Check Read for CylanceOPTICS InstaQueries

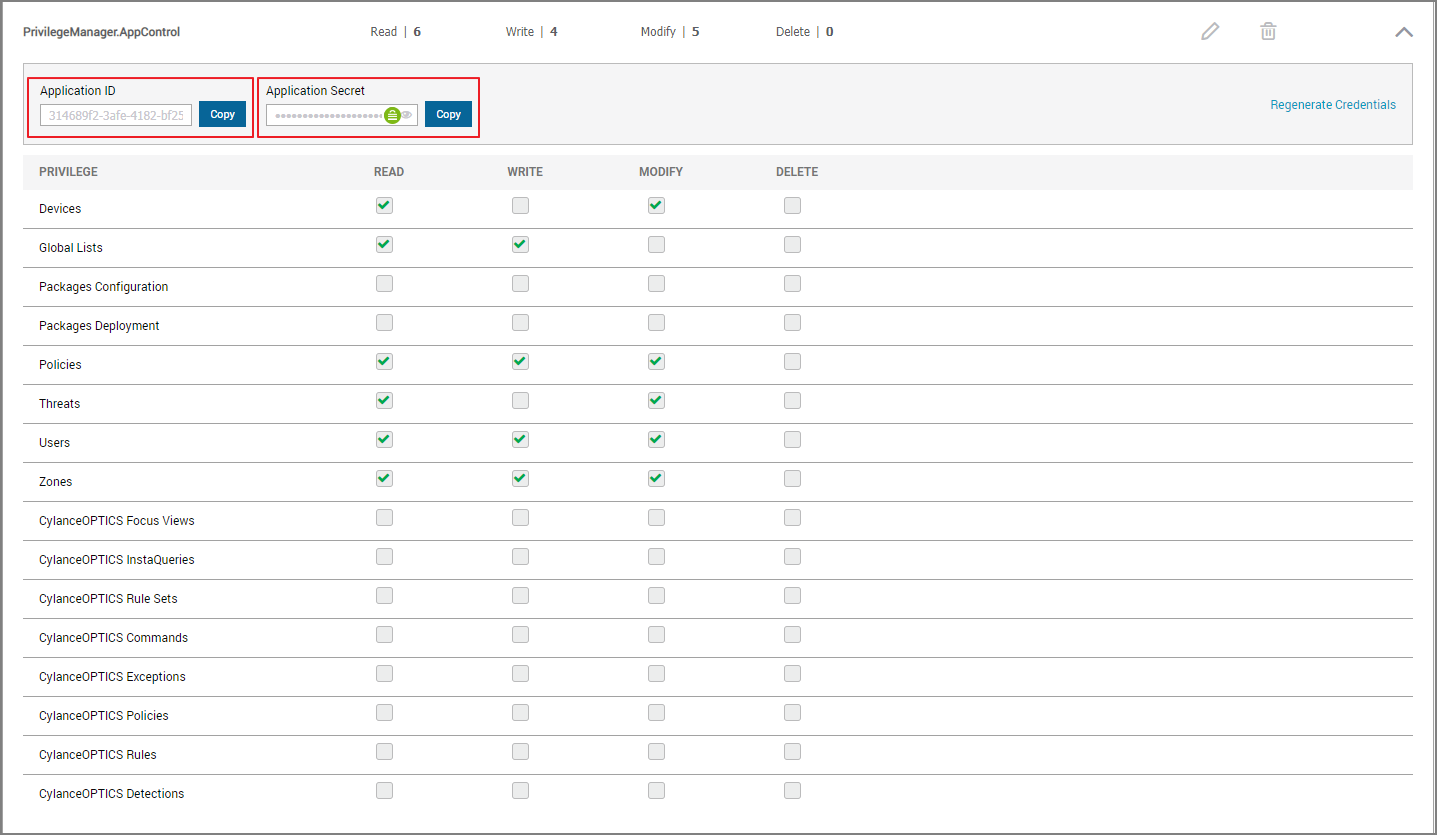coord(384,557)
